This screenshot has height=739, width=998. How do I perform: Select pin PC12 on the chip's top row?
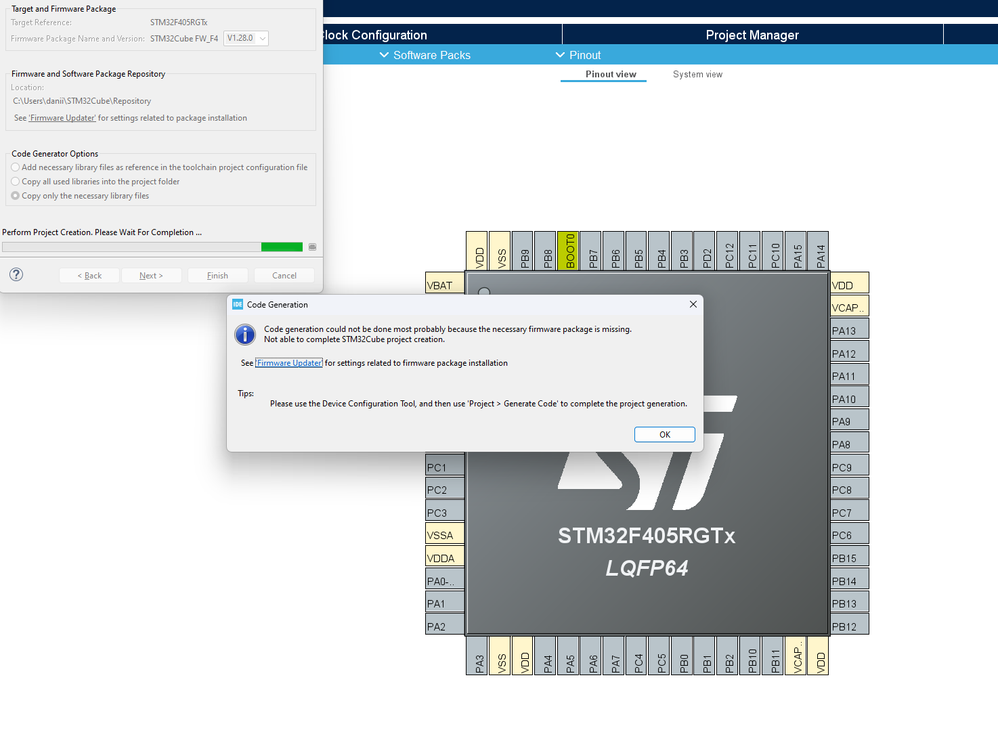(729, 251)
